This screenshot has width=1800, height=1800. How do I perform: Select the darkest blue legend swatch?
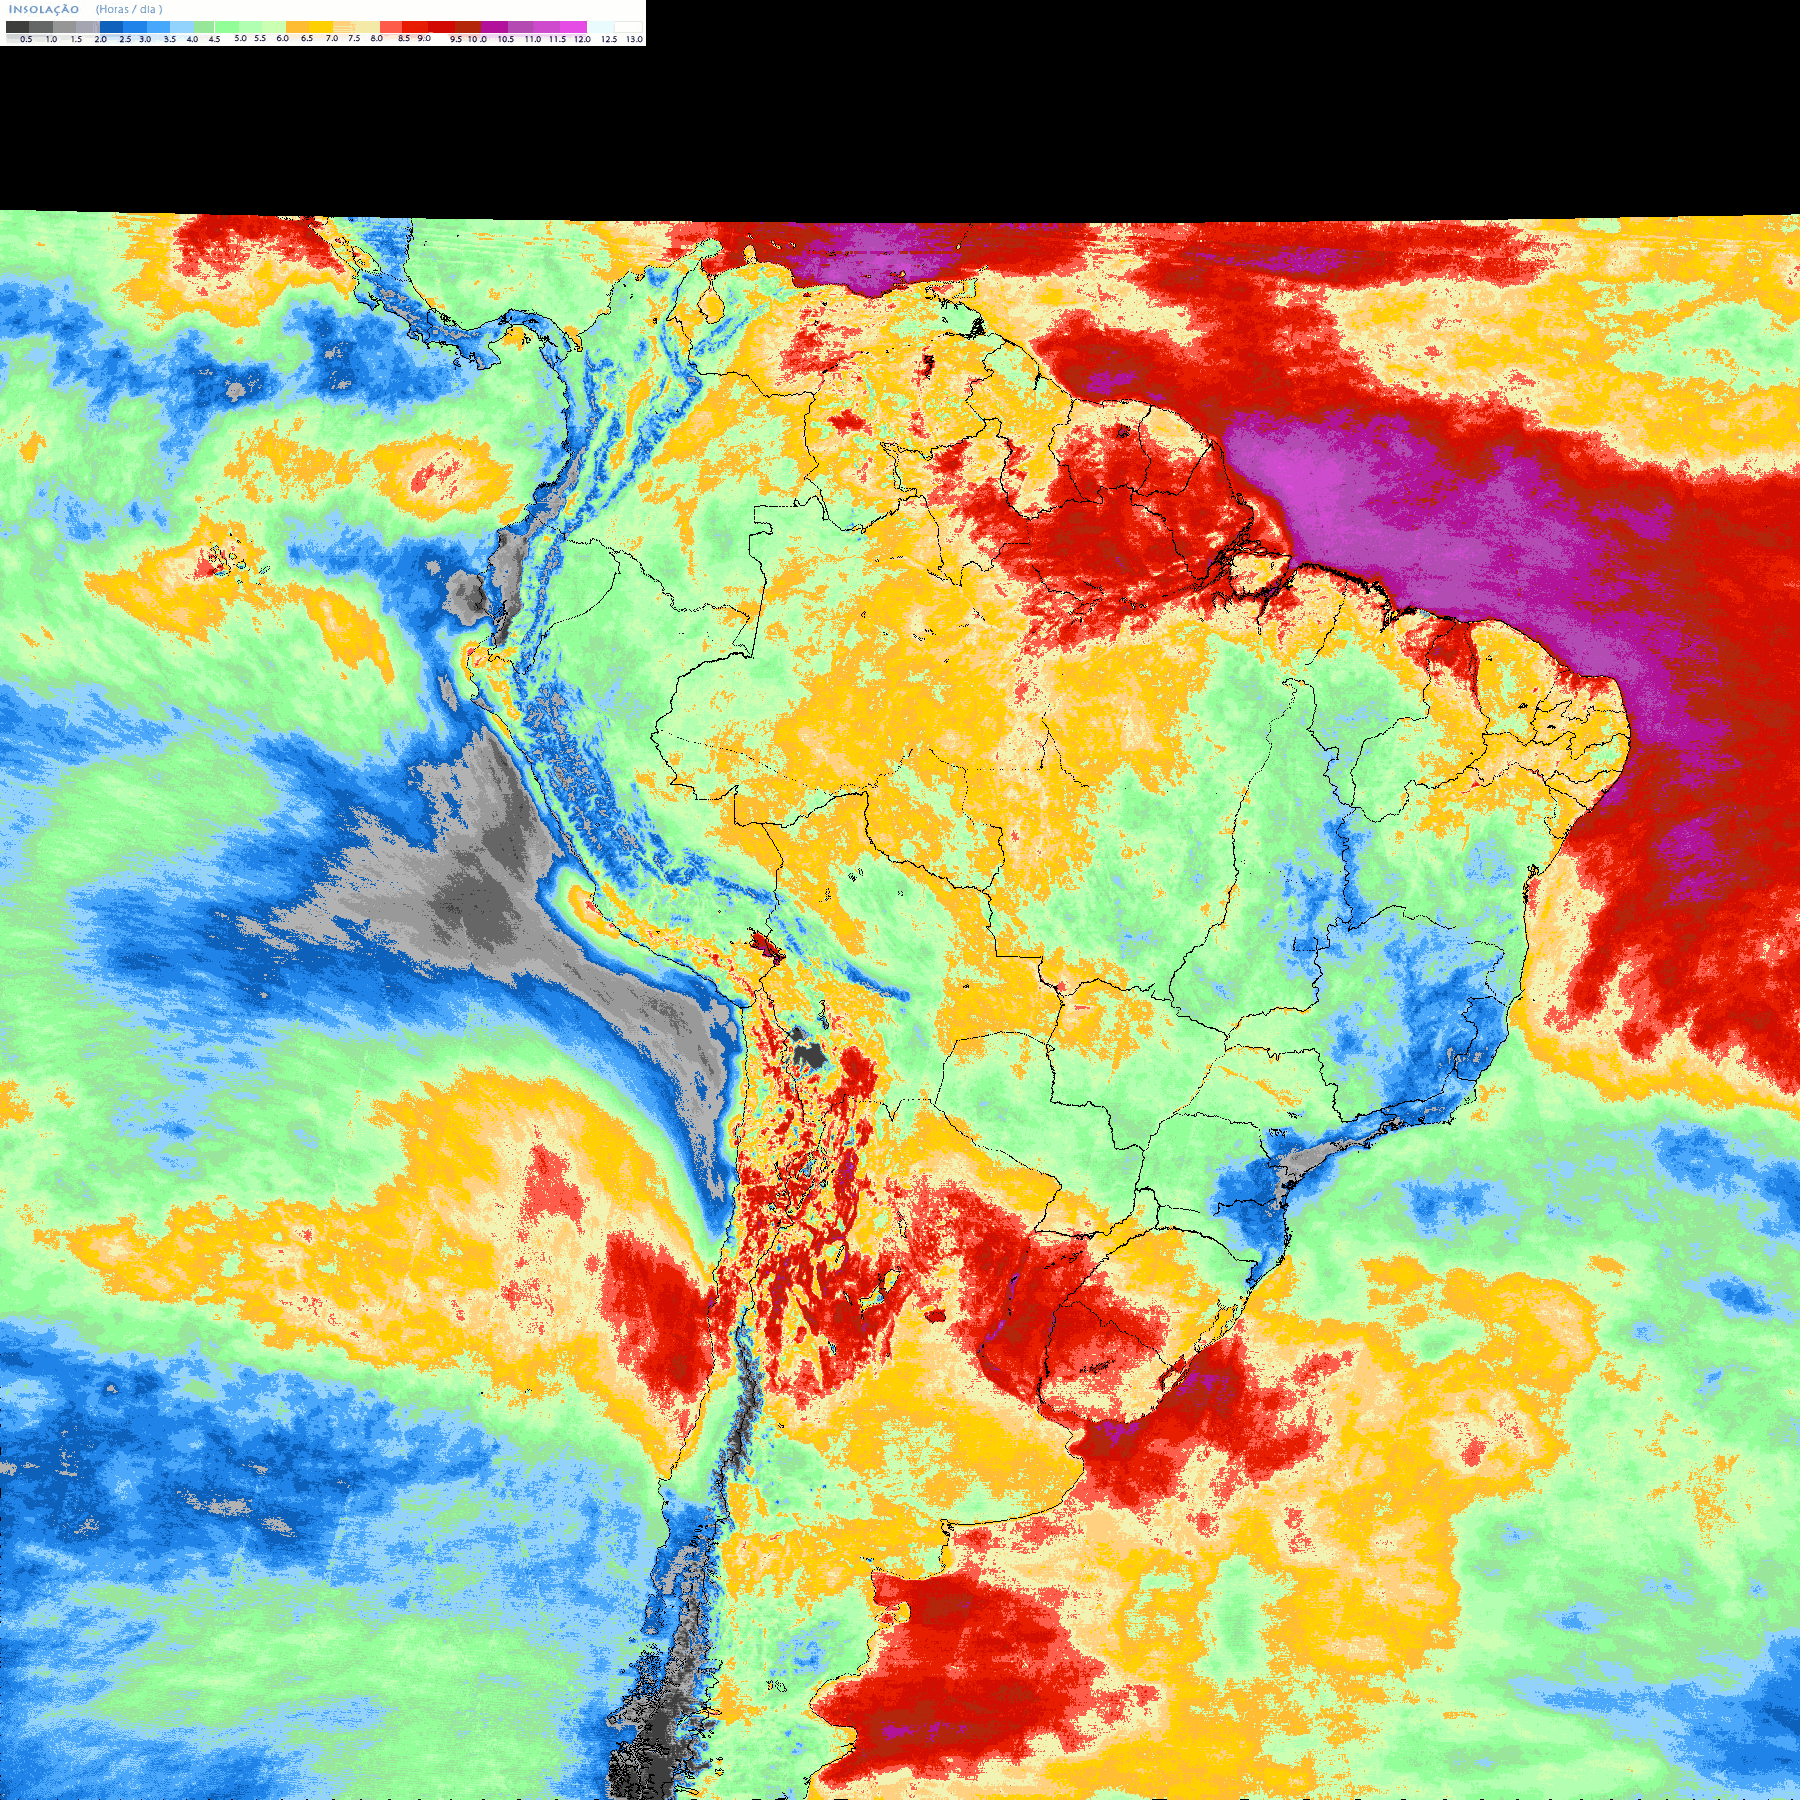111,27
